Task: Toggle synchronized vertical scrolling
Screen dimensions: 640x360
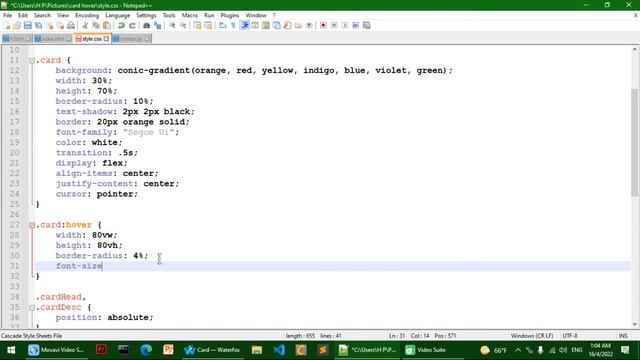Action: (x=198, y=25)
